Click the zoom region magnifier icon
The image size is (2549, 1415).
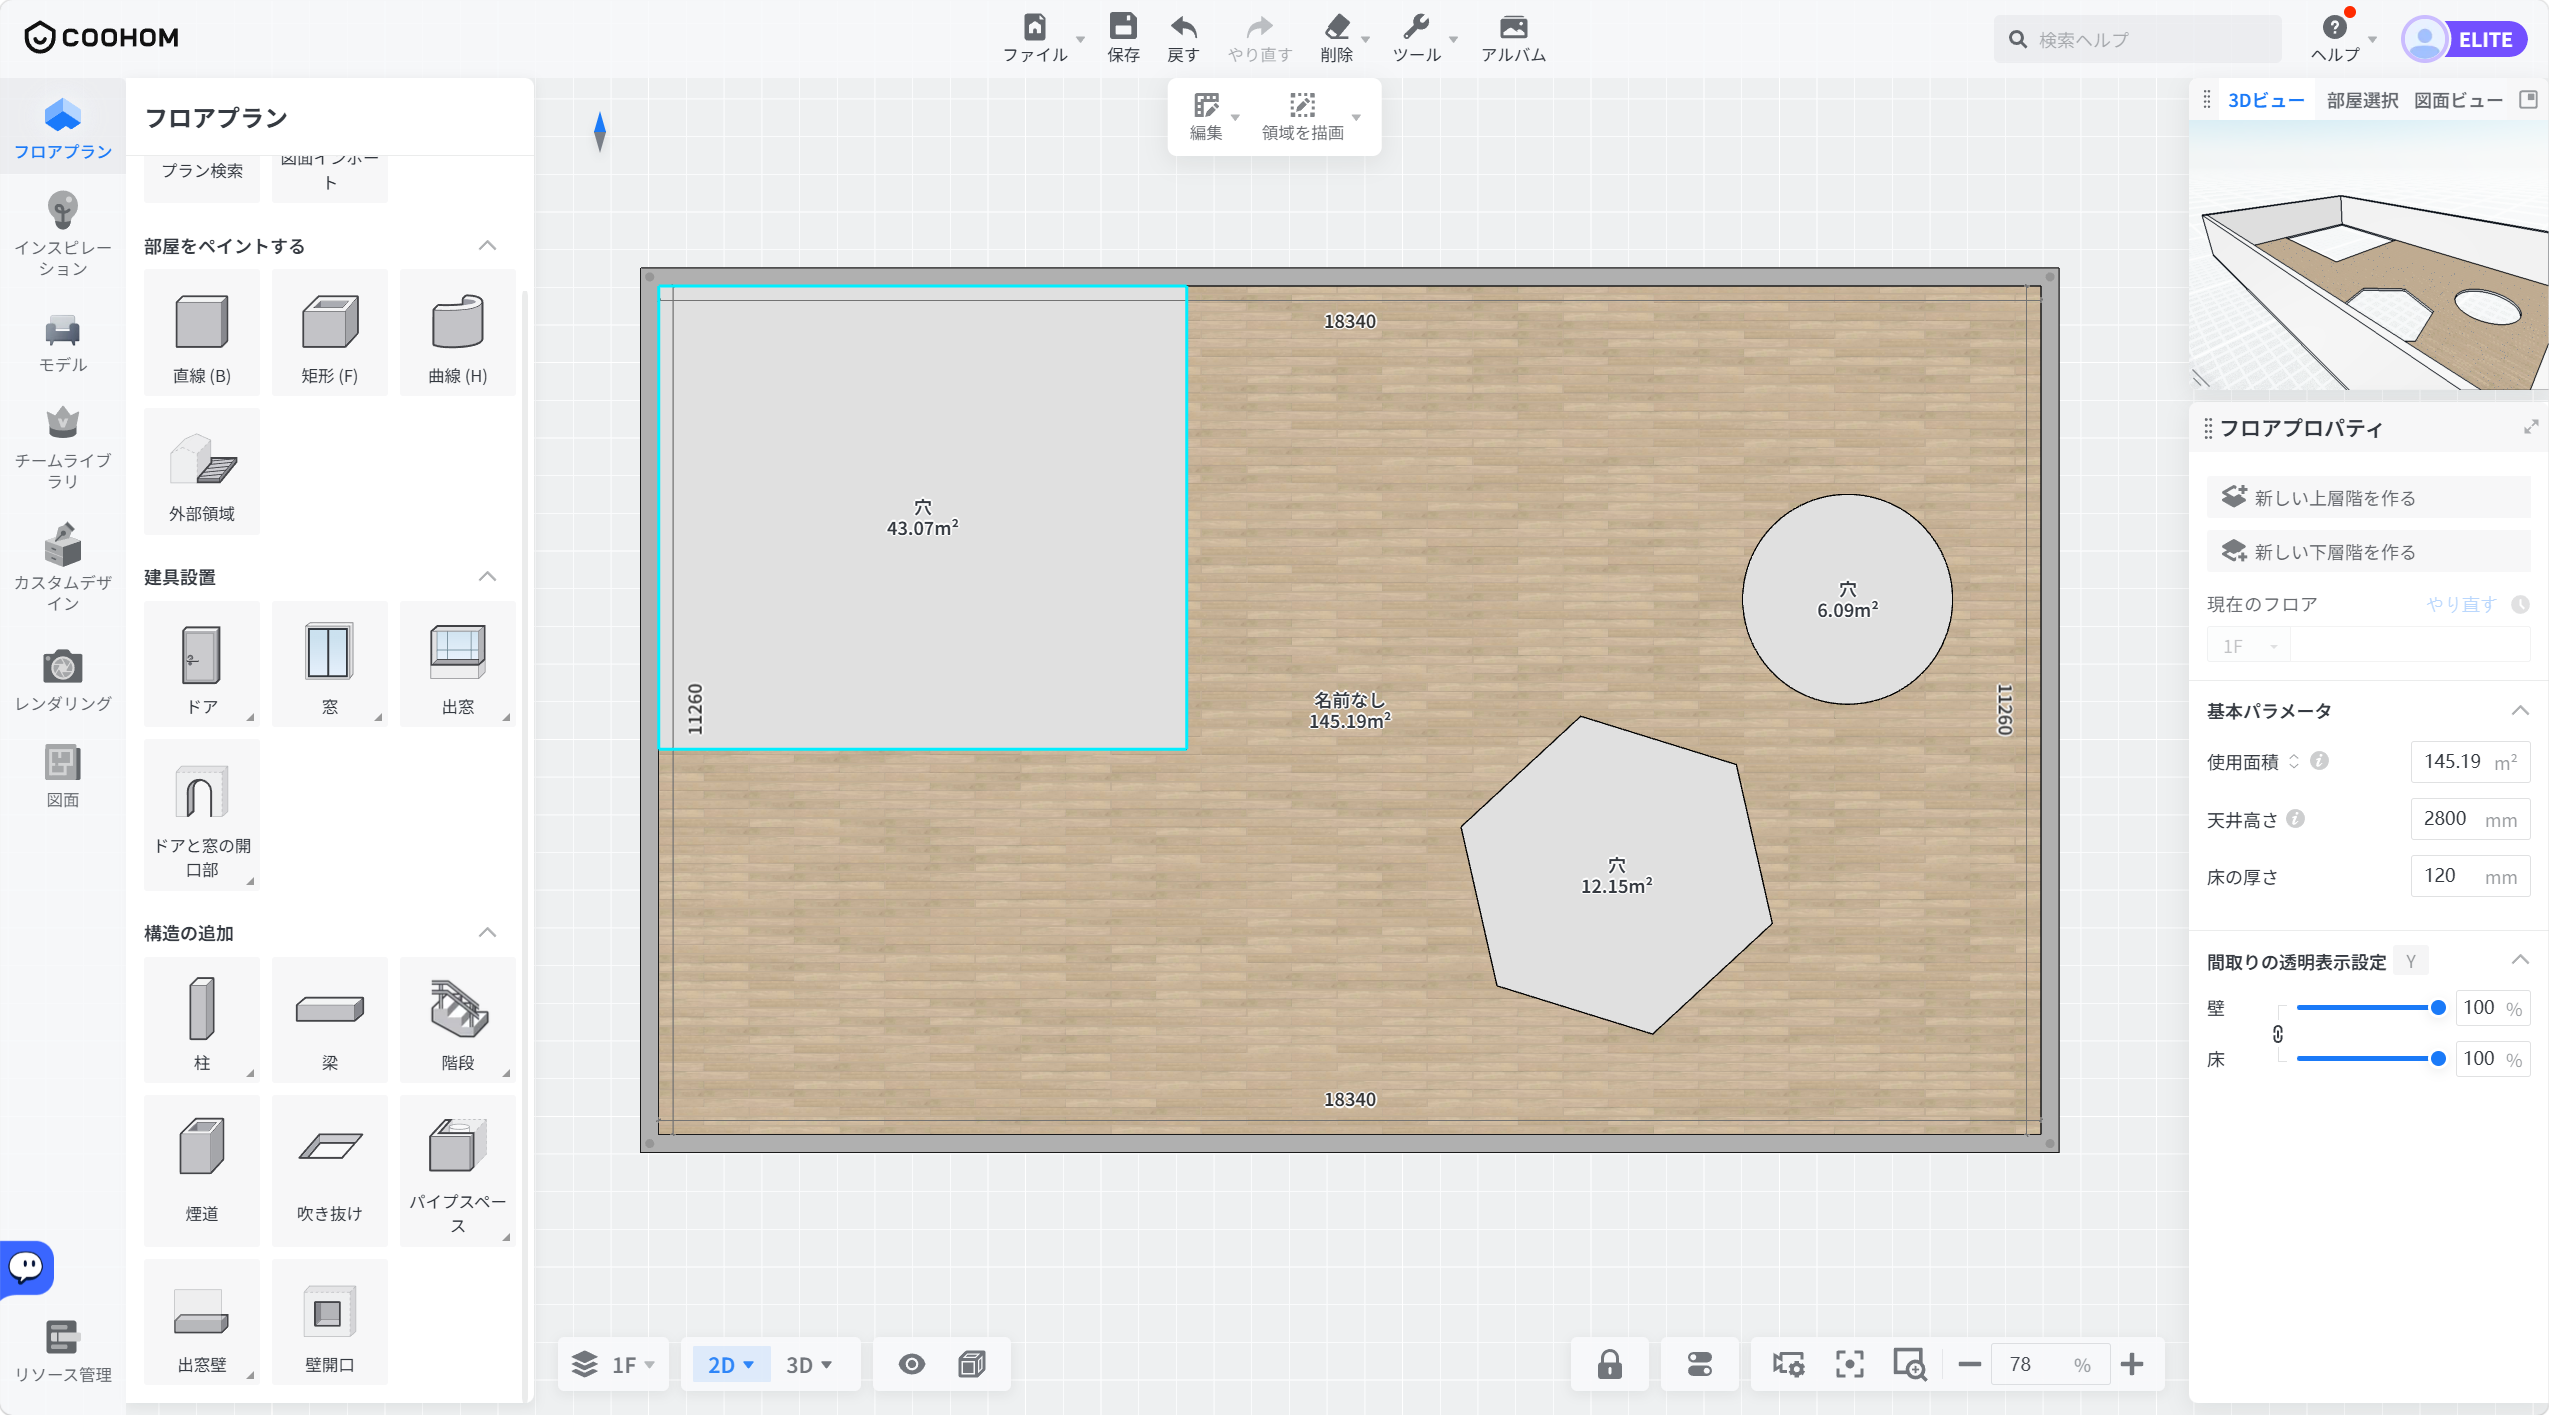(1910, 1364)
